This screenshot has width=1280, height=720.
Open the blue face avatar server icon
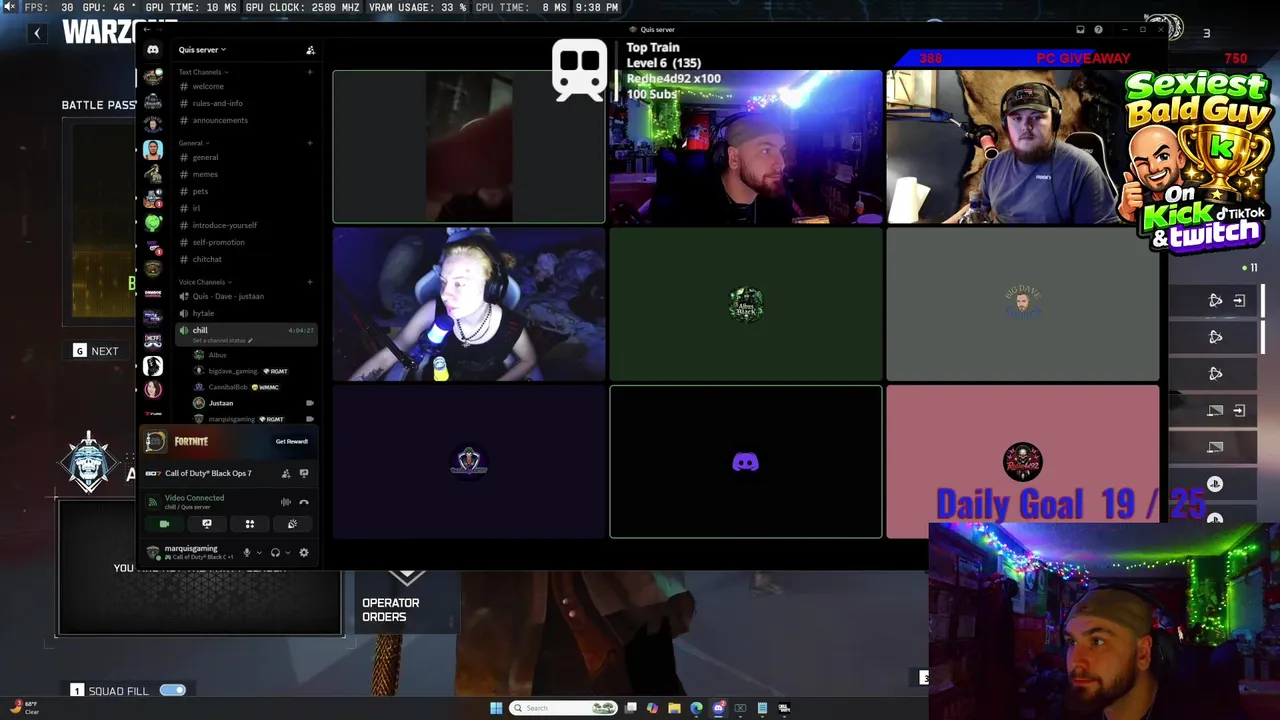[x=153, y=150]
